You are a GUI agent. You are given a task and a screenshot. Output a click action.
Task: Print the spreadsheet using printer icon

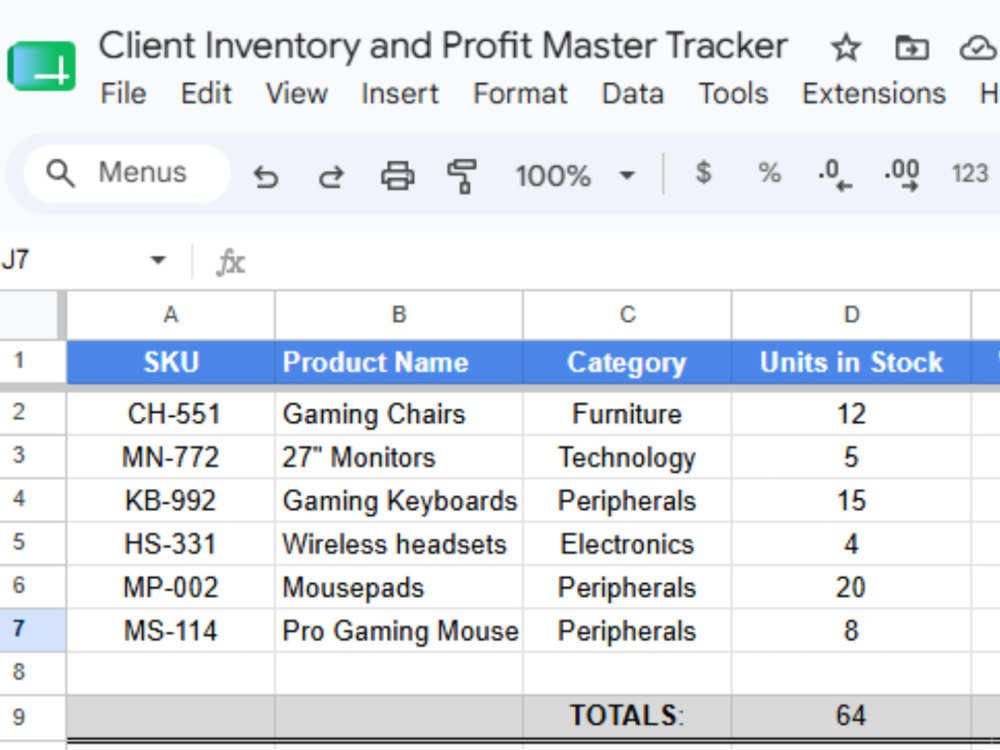(397, 175)
